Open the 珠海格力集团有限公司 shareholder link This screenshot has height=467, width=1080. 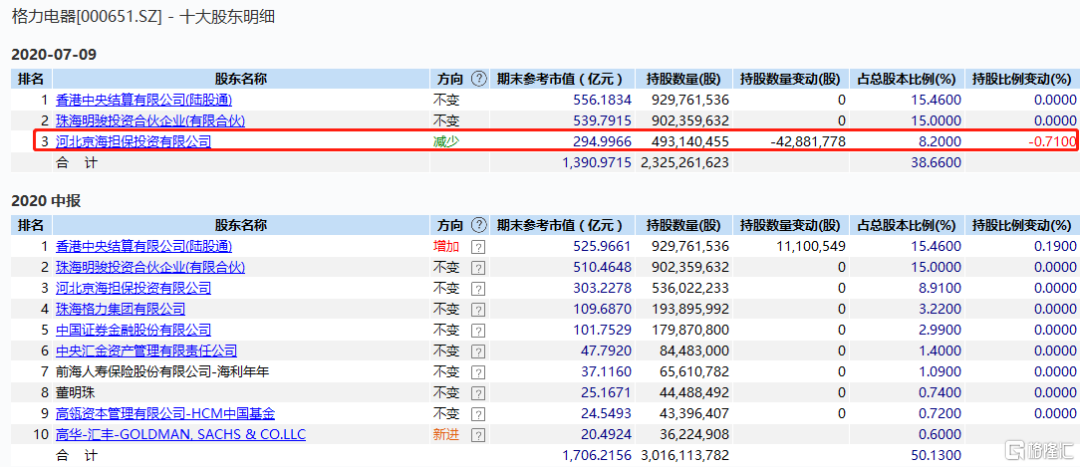[x=121, y=309]
